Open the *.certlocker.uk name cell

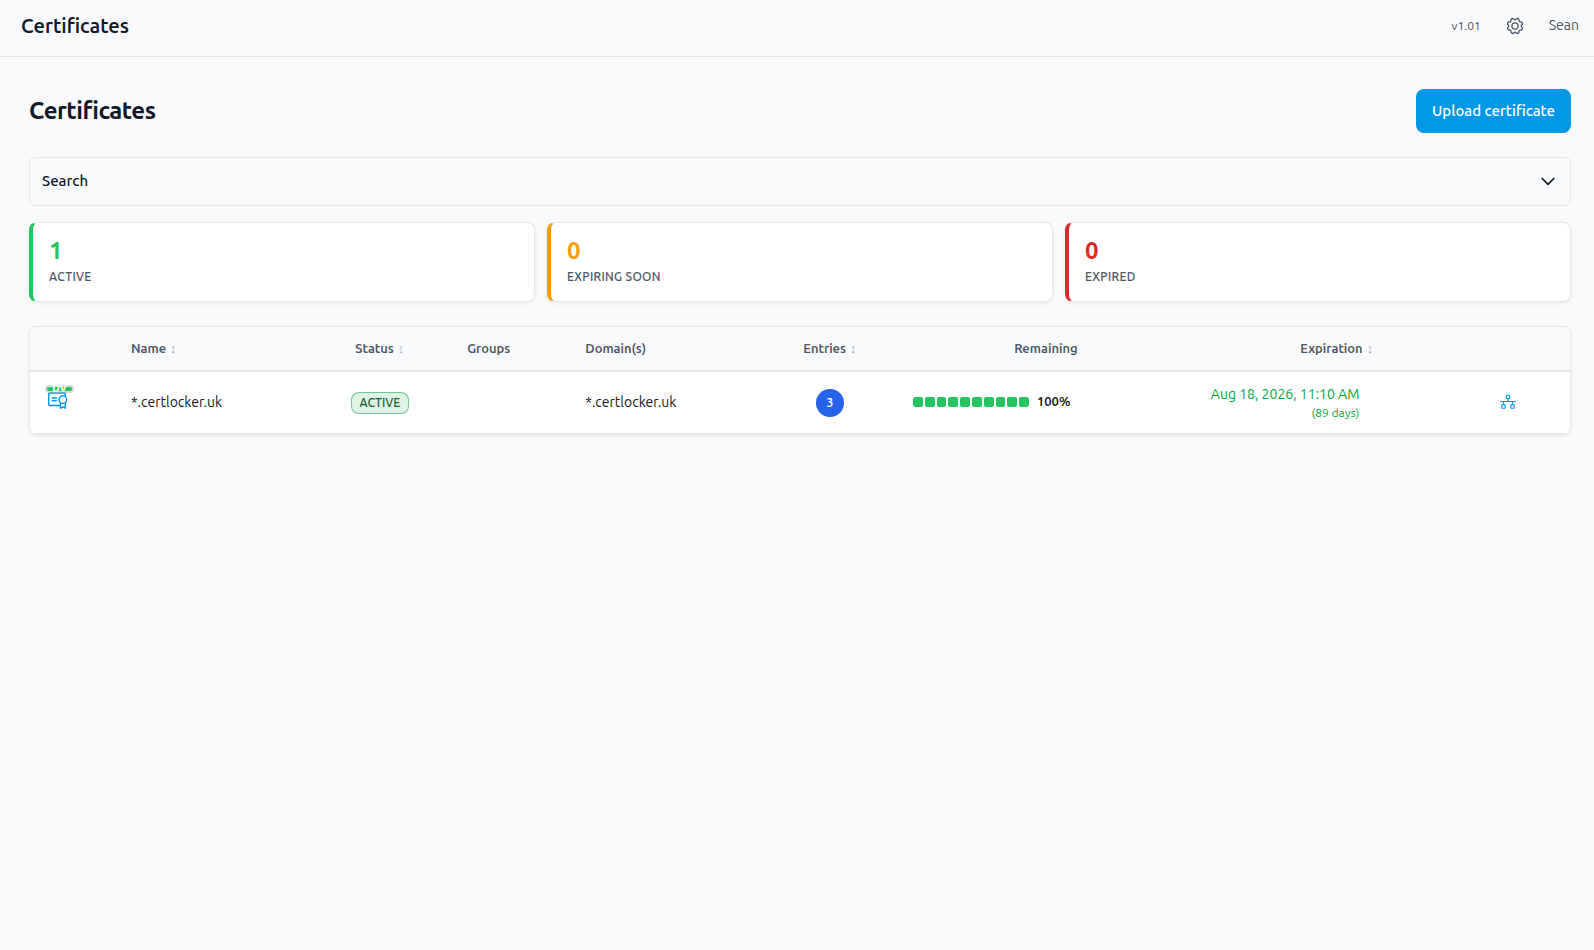tap(177, 402)
